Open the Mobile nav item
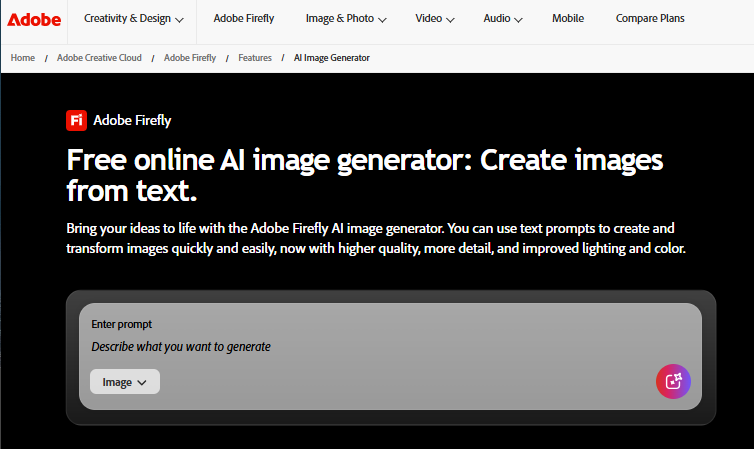 tap(568, 18)
